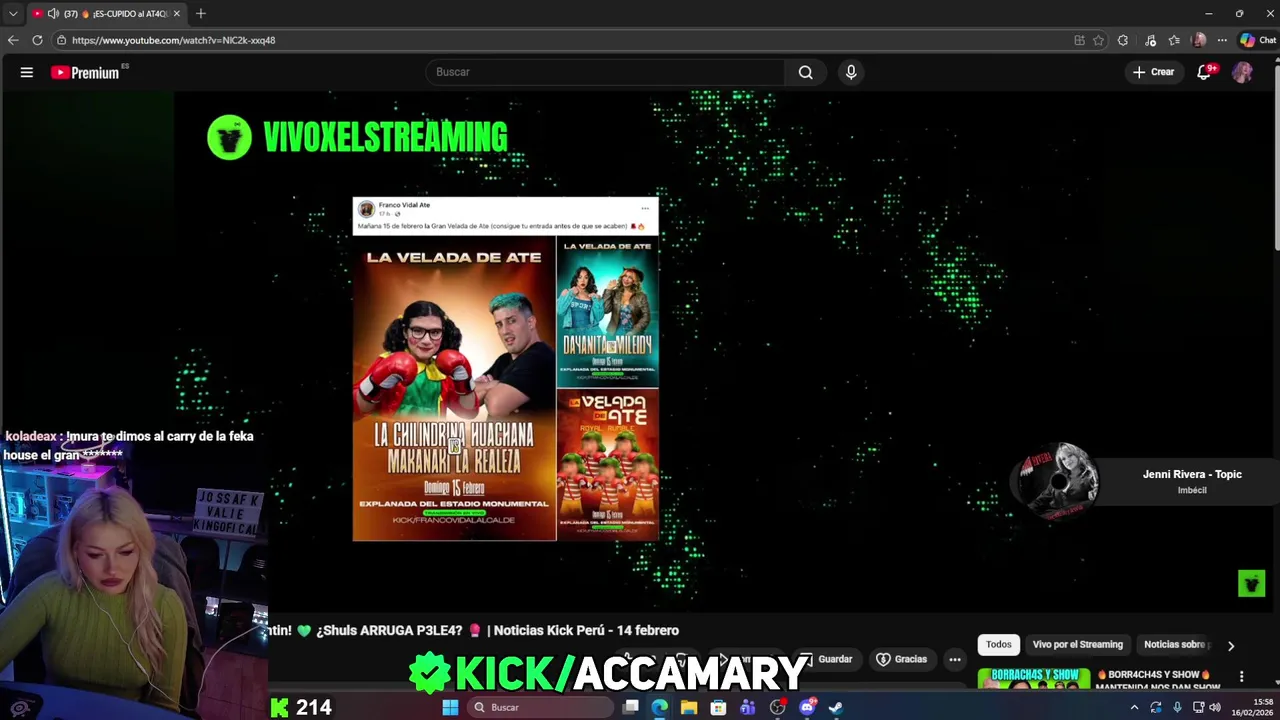
Task: Open the BORRACH4S Y SHOW thumbnail
Action: tap(1034, 680)
